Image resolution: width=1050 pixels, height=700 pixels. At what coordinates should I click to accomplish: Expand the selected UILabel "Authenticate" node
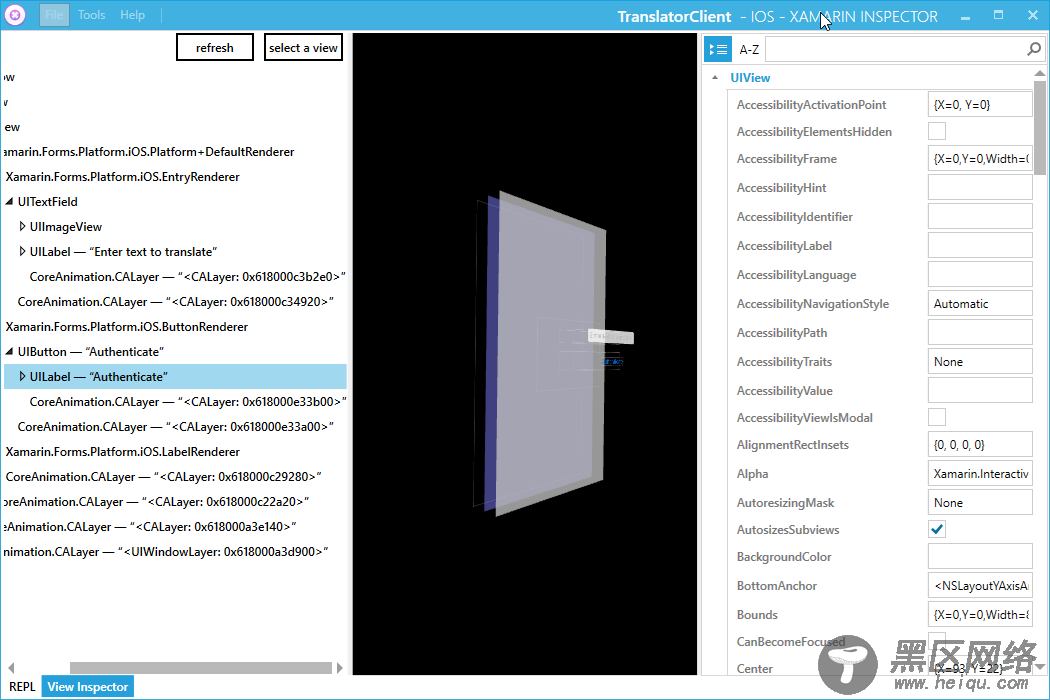coord(22,376)
